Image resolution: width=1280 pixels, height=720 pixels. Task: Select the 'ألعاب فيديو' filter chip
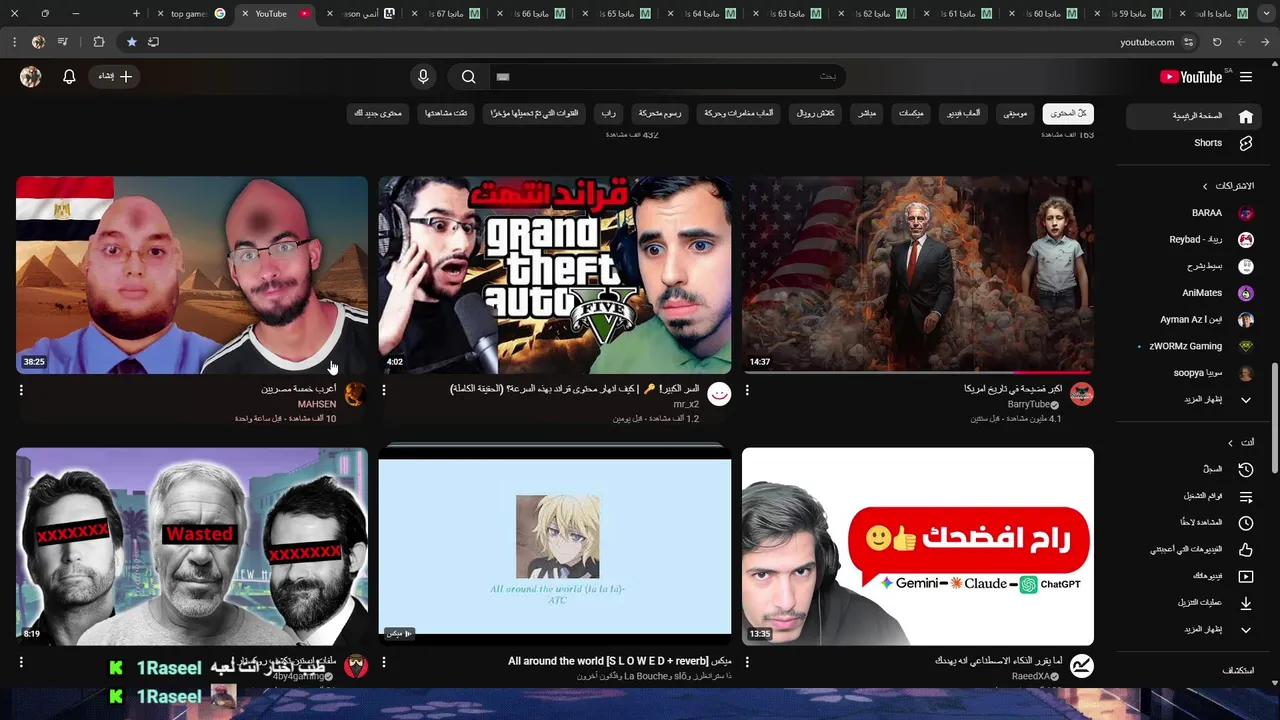(x=964, y=114)
